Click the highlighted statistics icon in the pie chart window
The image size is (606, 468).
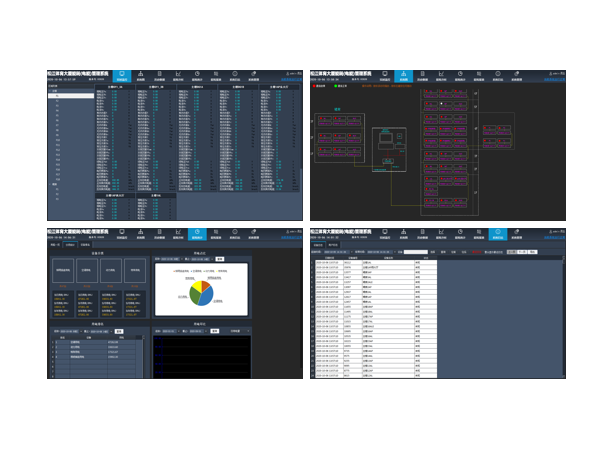point(196,233)
